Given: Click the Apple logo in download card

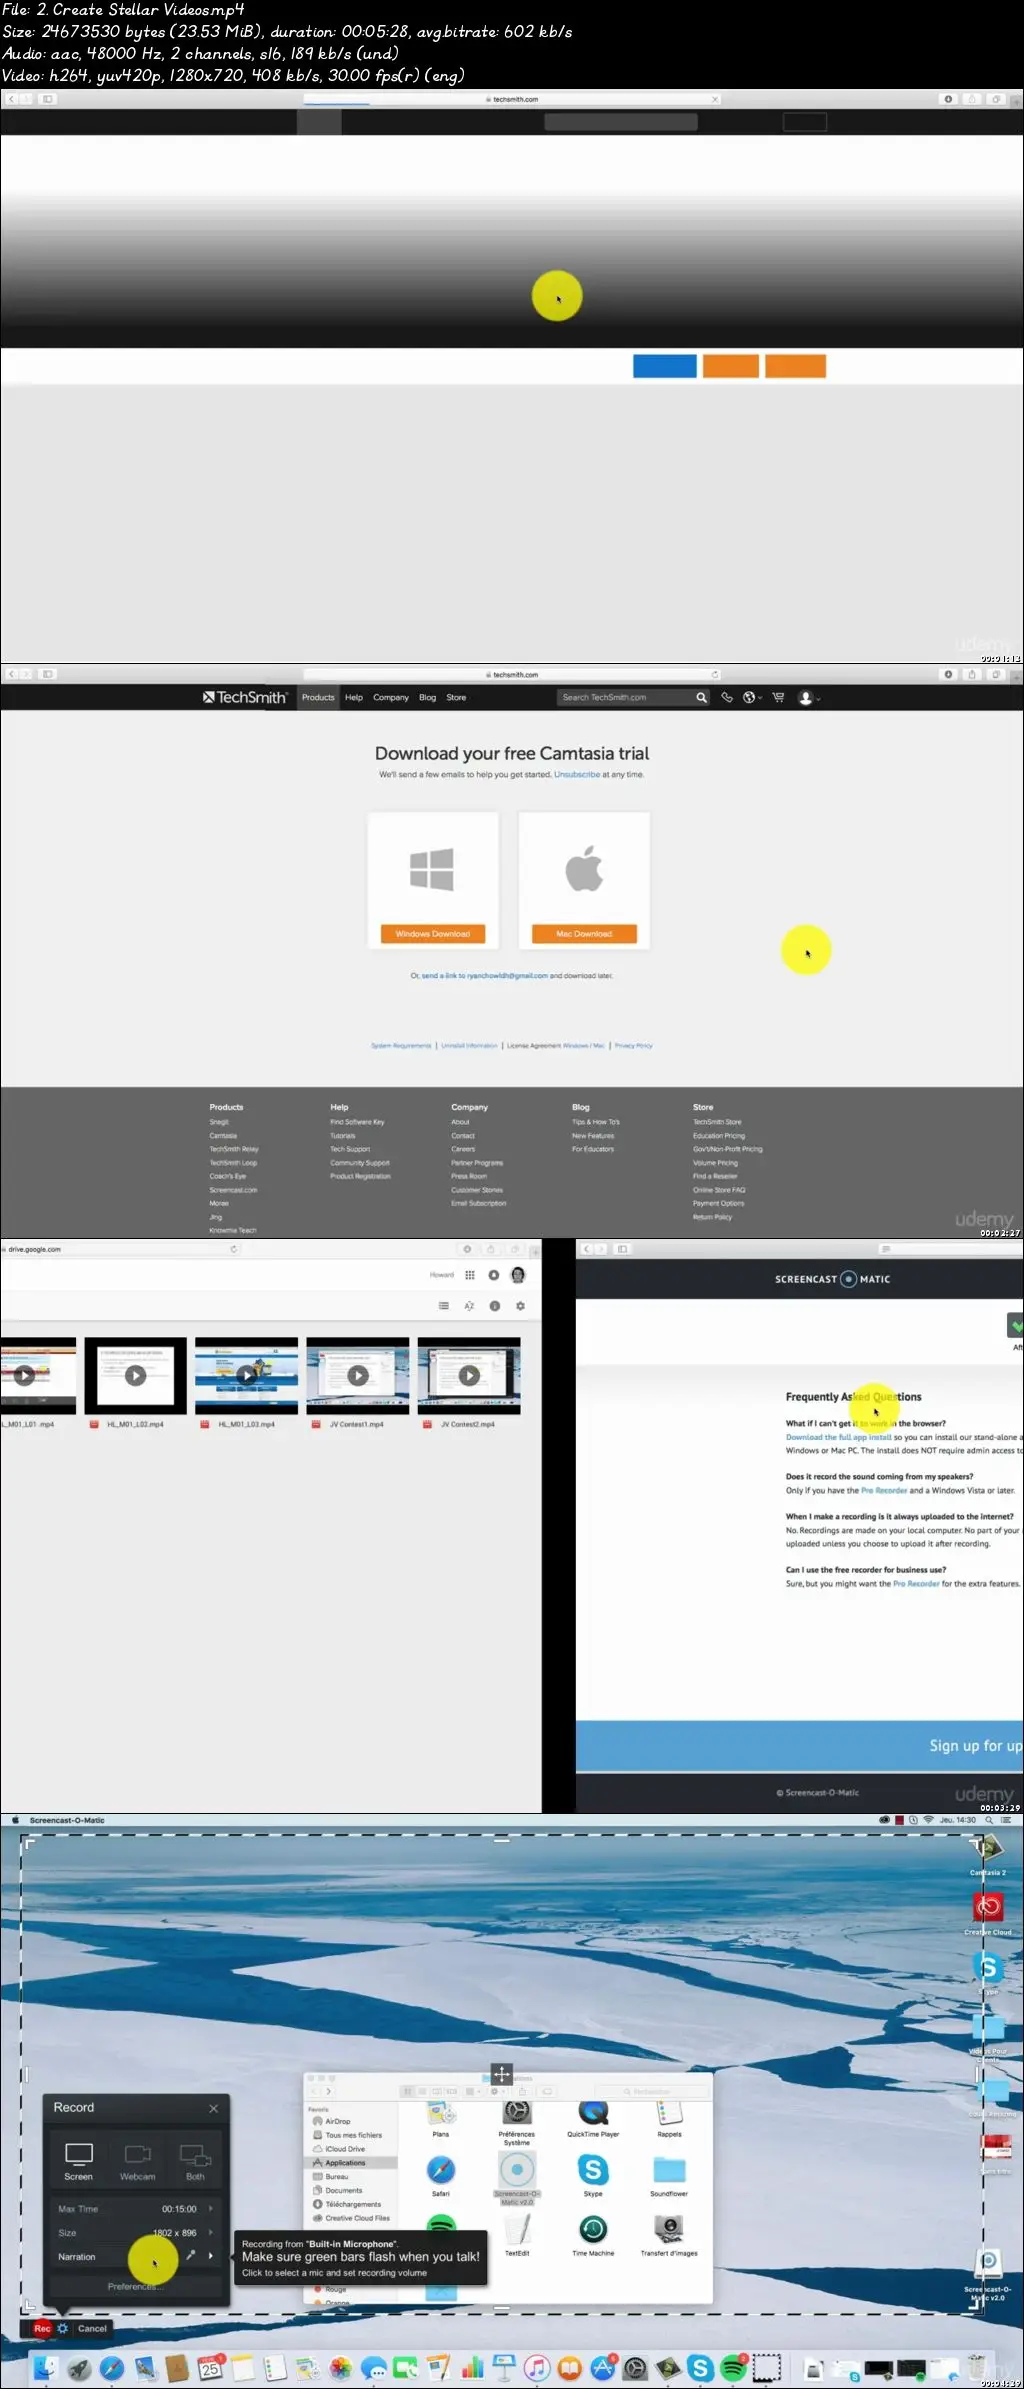Looking at the screenshot, I should coord(584,867).
